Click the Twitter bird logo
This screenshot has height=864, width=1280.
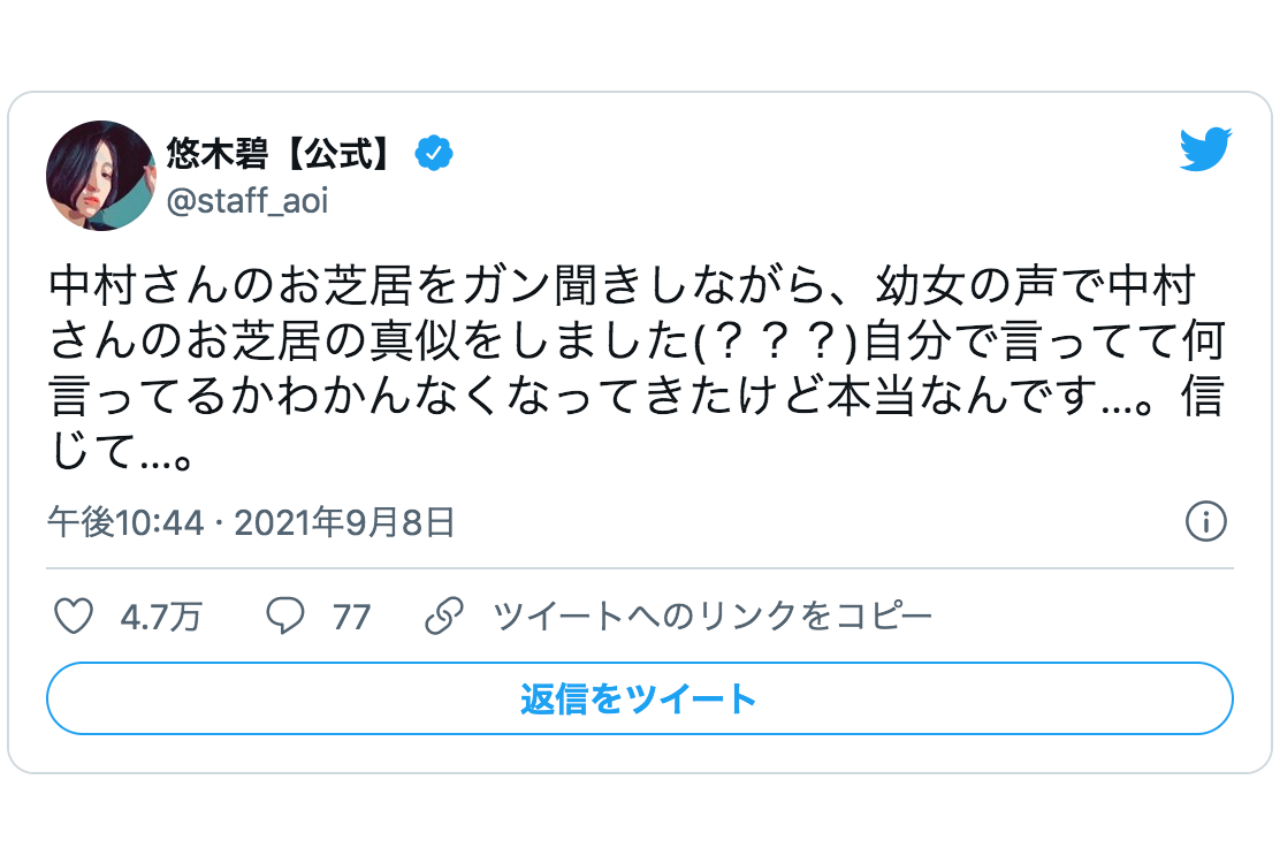[x=1205, y=151]
